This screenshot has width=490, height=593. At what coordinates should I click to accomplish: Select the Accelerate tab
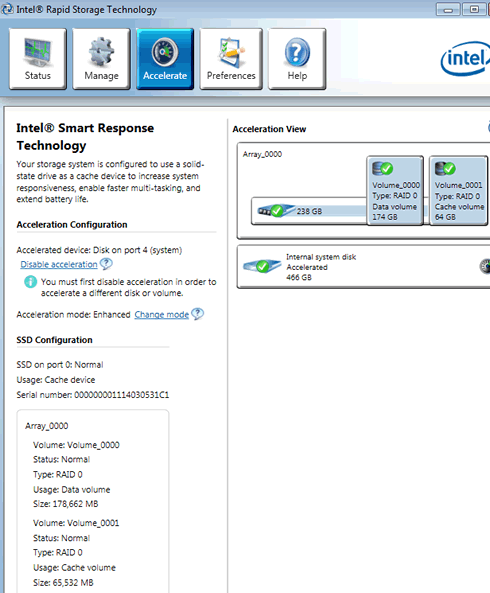click(165, 59)
